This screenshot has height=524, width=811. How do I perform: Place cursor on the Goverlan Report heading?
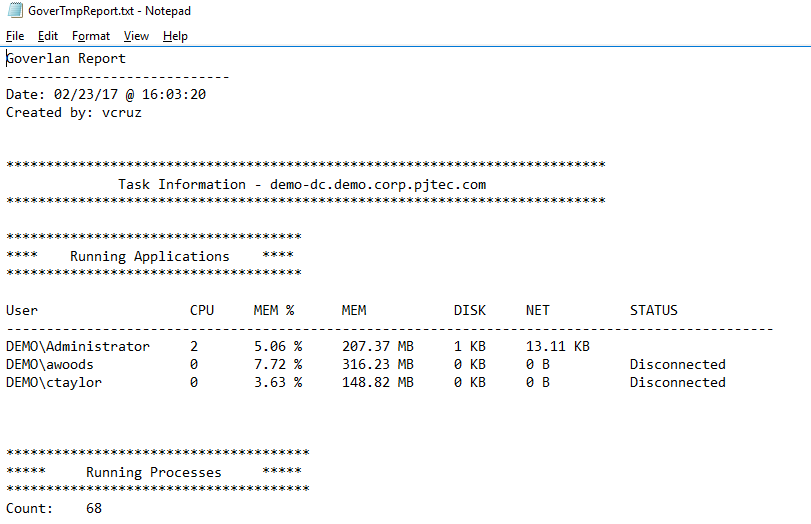pos(66,58)
